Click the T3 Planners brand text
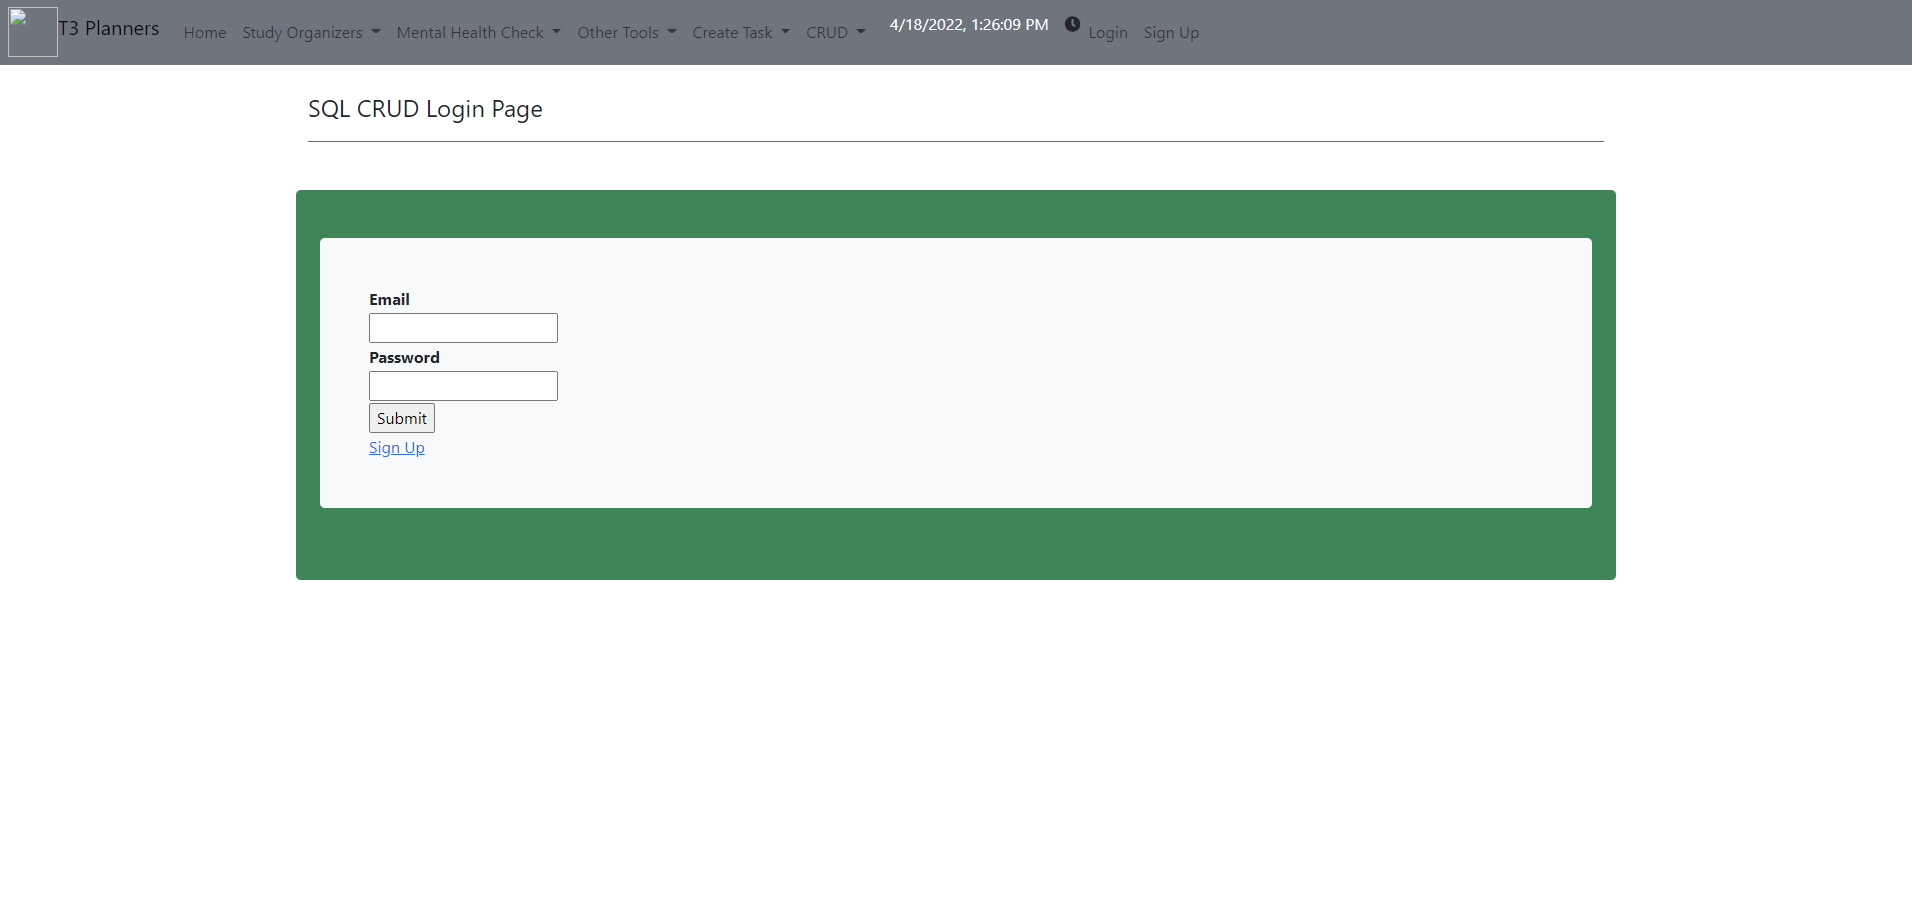The image size is (1912, 900). pyautogui.click(x=109, y=28)
